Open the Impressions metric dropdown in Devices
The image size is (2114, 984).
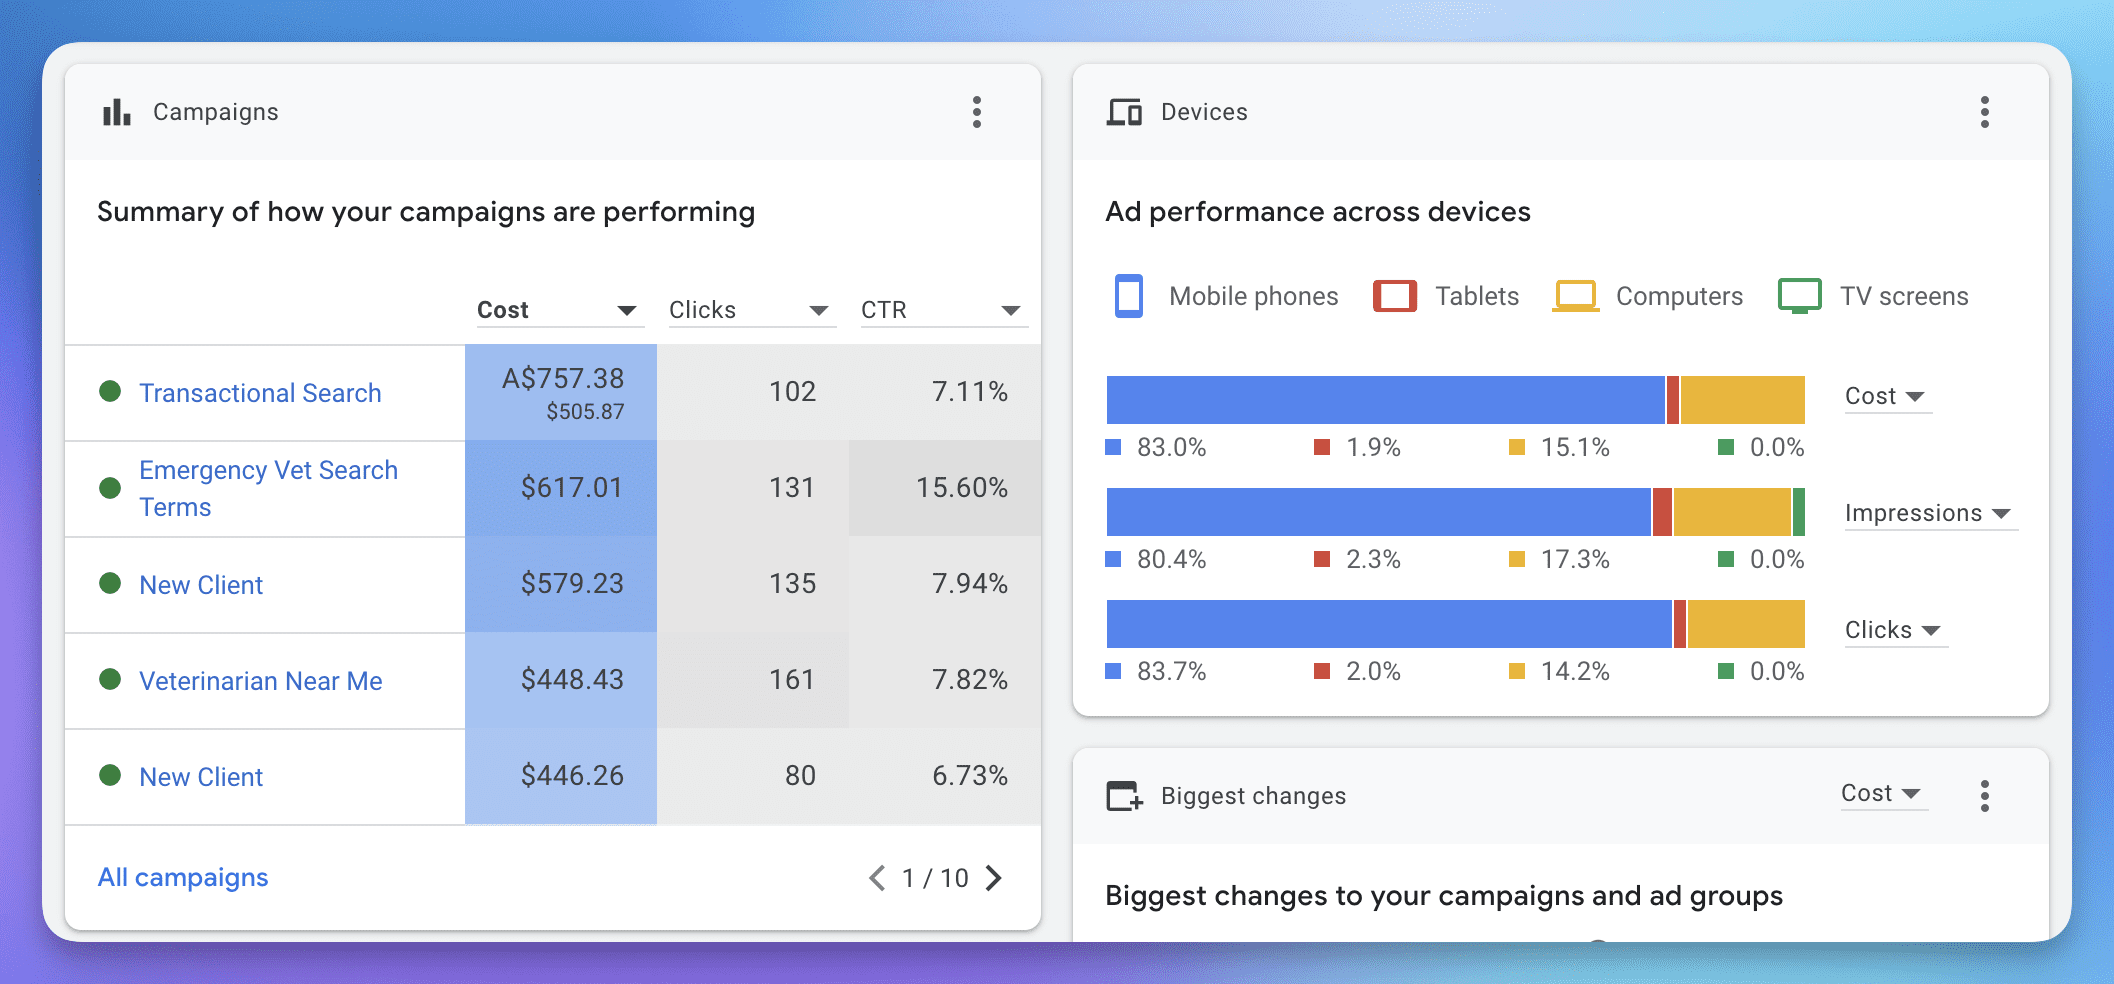(x=1930, y=513)
